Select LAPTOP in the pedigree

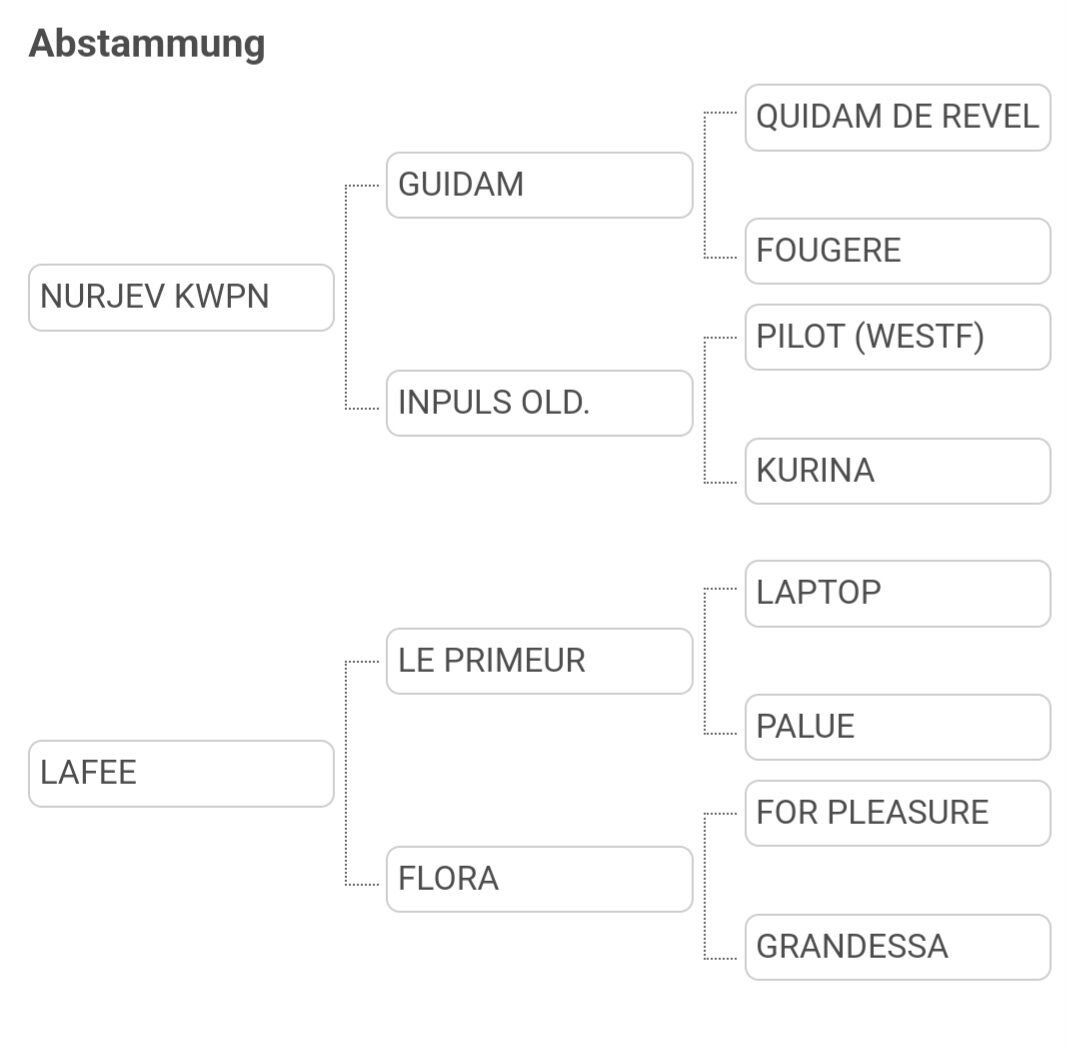pyautogui.click(x=897, y=593)
